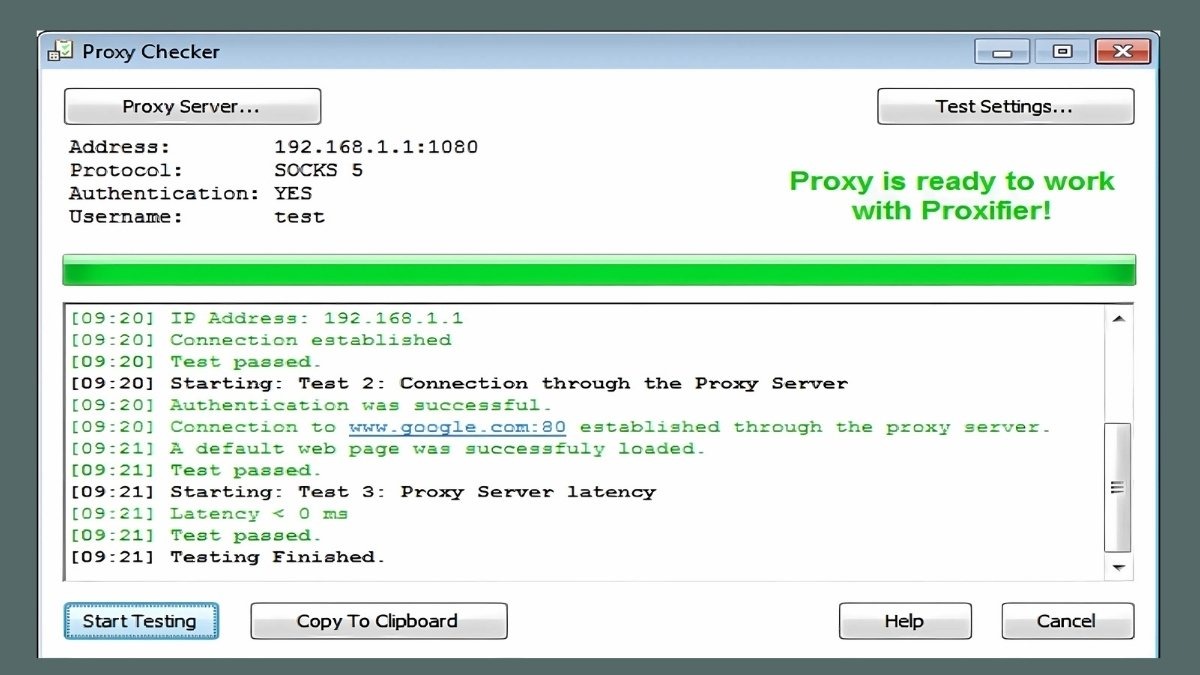Close the Proxy Checker window
The image size is (1200, 675).
[x=1122, y=51]
